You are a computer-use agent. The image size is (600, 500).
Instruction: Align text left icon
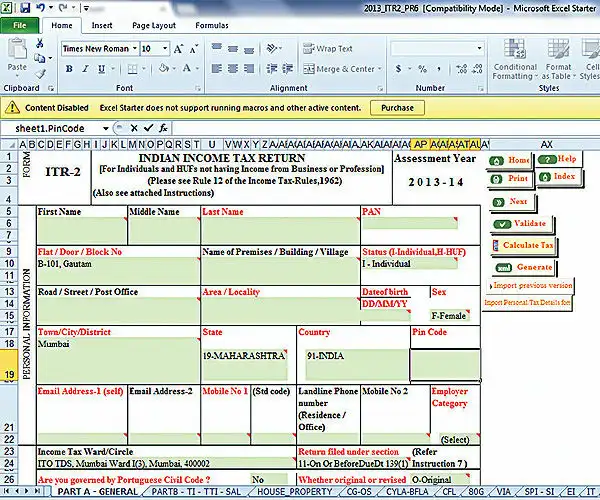217,68
